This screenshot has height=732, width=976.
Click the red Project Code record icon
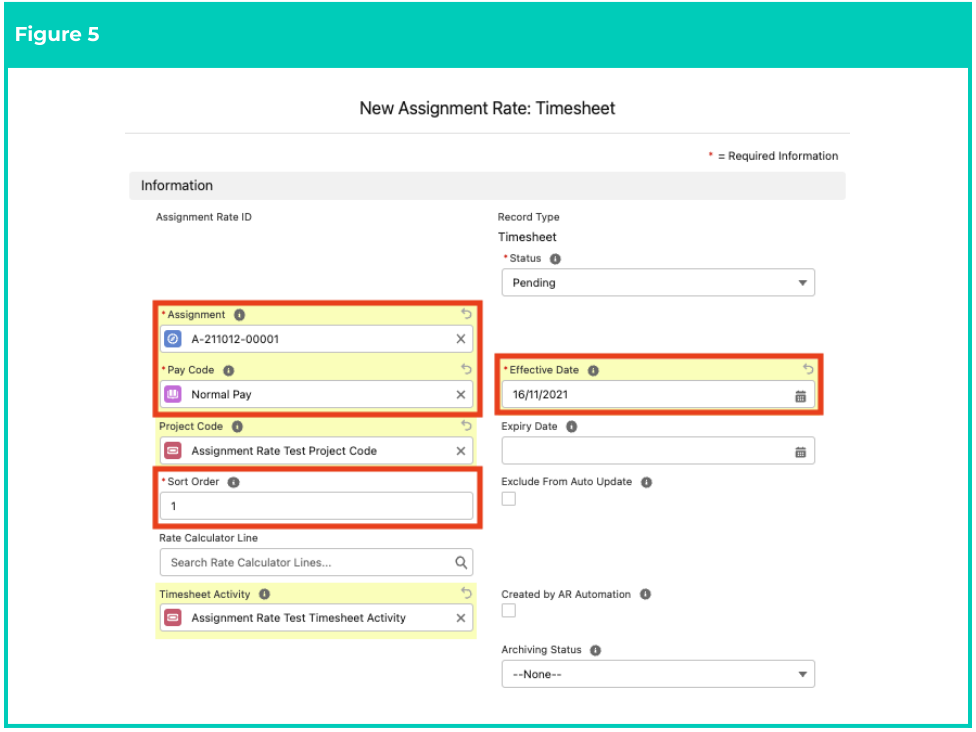click(173, 451)
